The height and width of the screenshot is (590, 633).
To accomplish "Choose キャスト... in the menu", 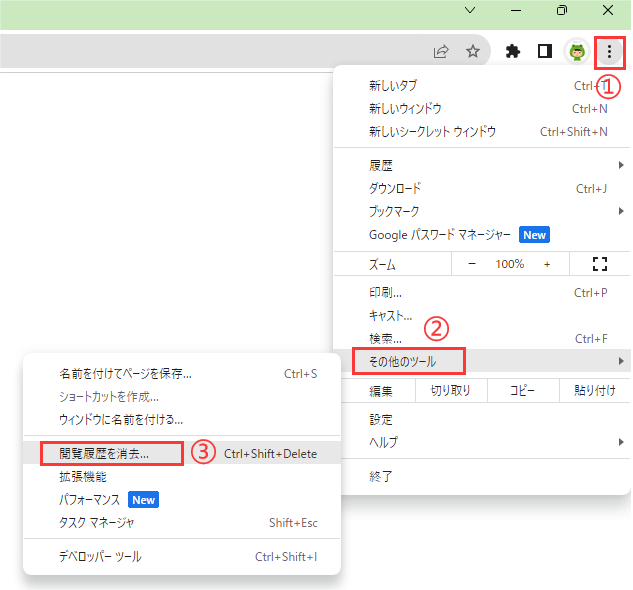I will tap(482, 315).
